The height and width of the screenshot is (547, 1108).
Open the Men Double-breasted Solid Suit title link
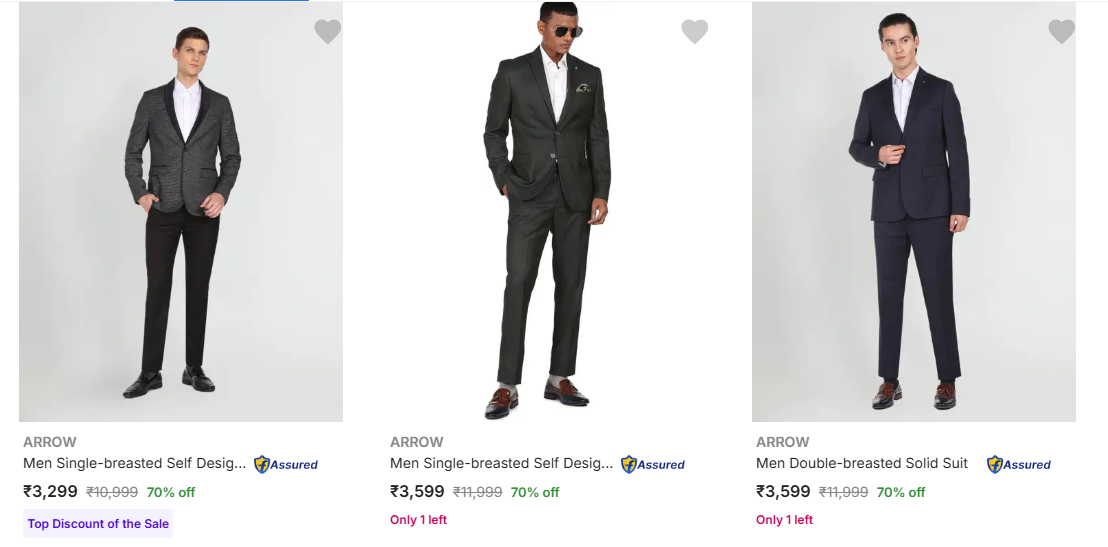tap(862, 463)
